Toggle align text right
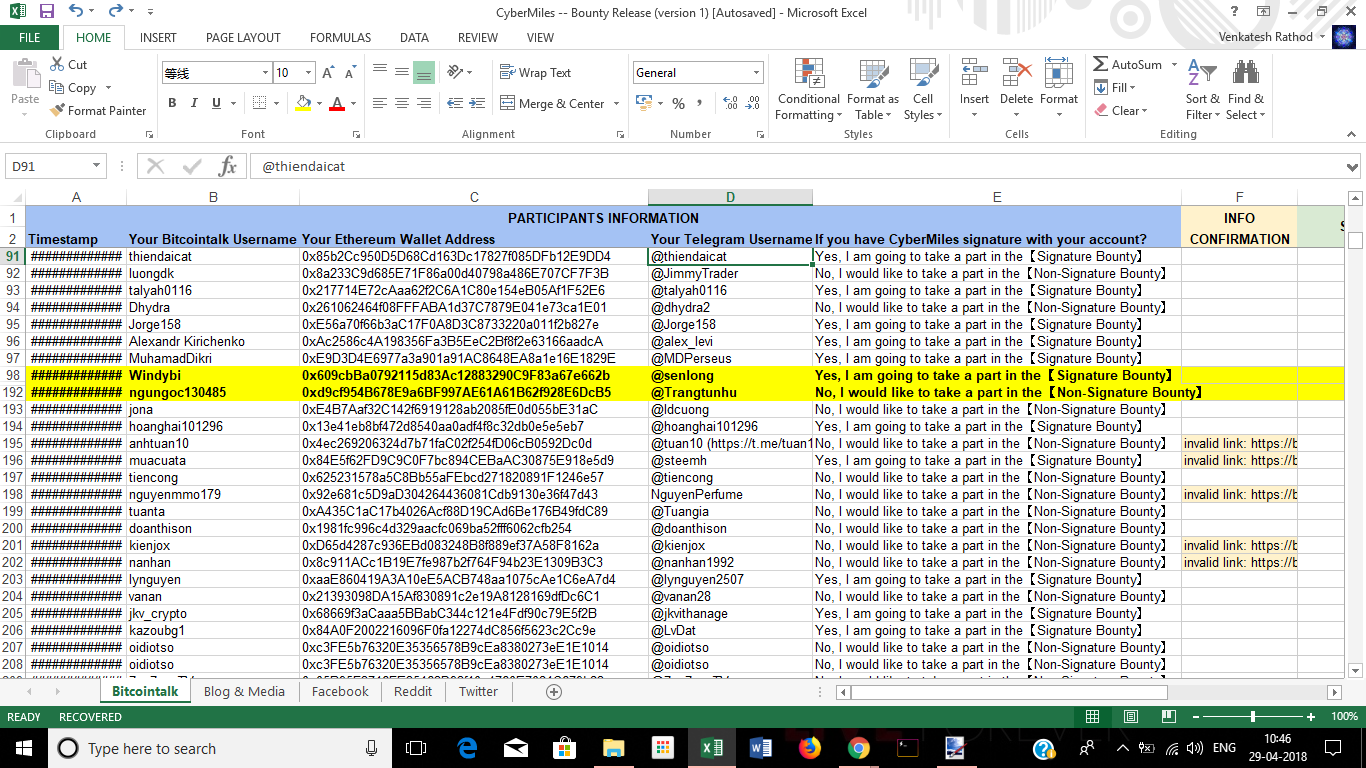The width and height of the screenshot is (1366, 768). [423, 103]
